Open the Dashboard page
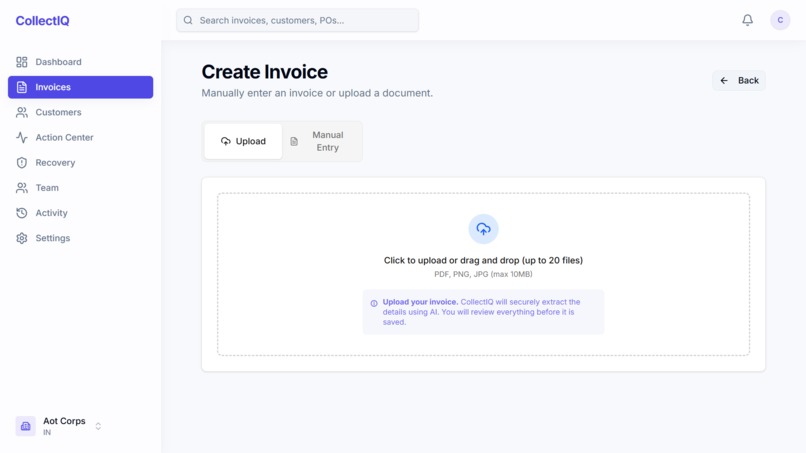This screenshot has width=806, height=453. coord(80,62)
